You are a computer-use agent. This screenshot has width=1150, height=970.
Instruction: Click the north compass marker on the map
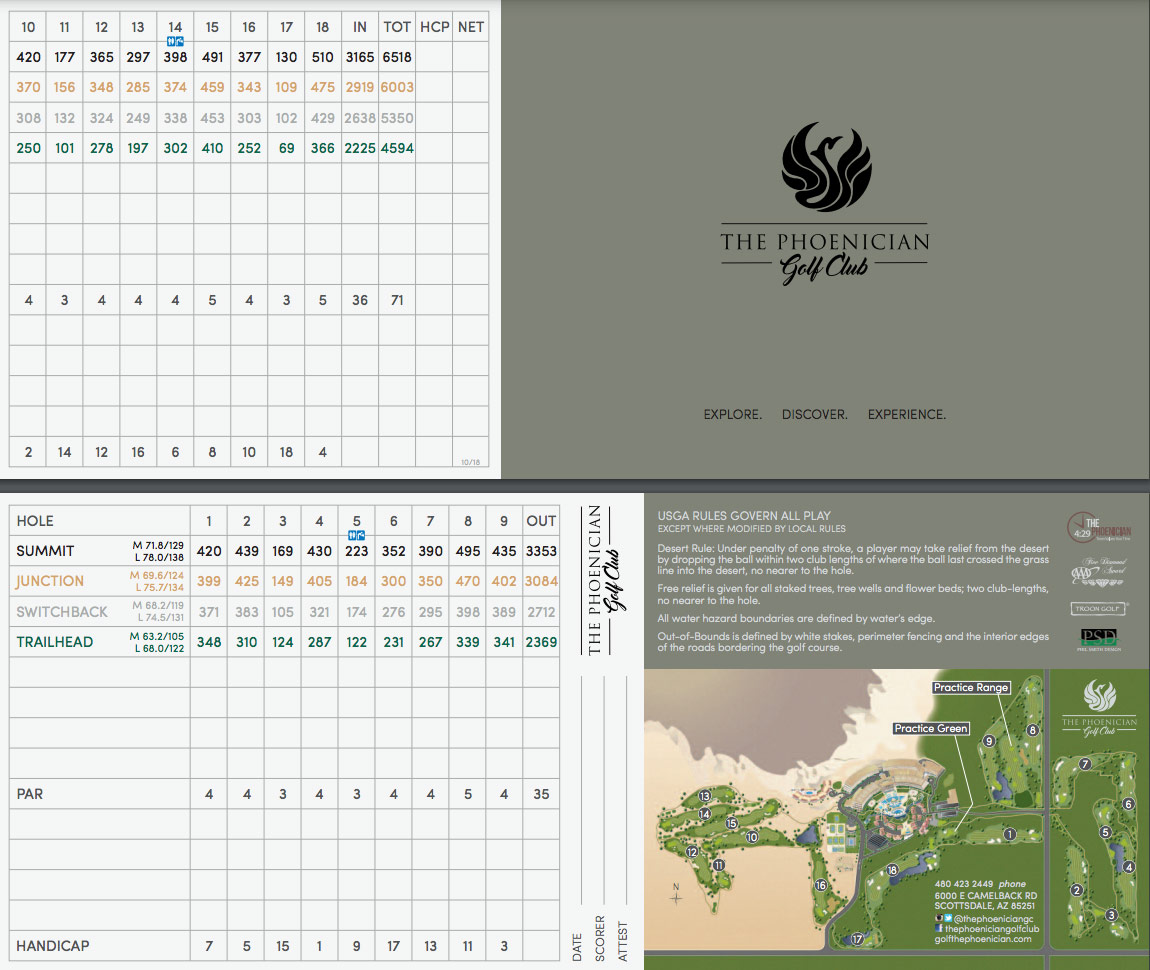click(x=675, y=894)
